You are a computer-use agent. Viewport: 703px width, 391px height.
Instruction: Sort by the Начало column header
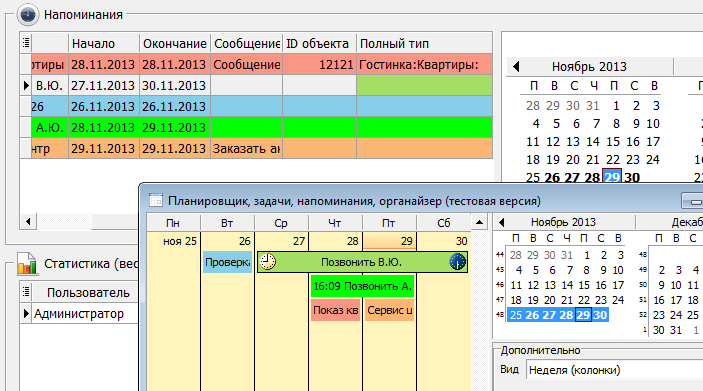tap(104, 43)
